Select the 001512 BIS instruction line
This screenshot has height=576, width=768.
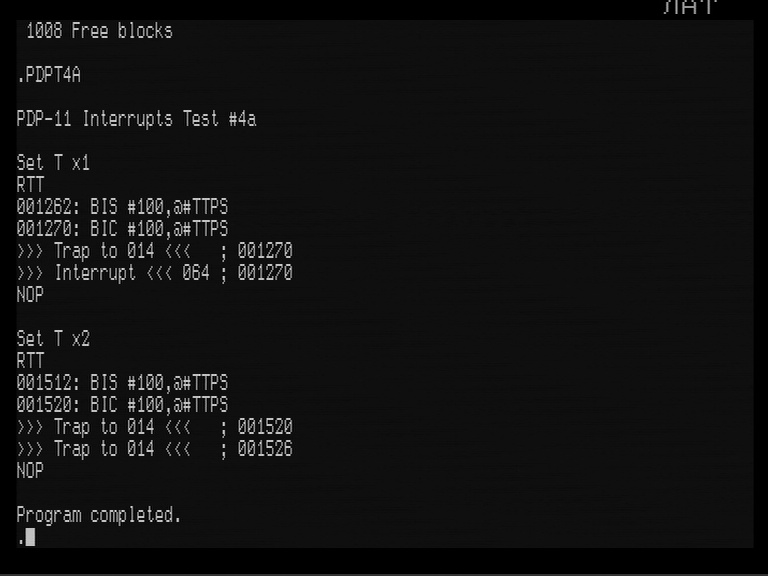[x=122, y=383]
